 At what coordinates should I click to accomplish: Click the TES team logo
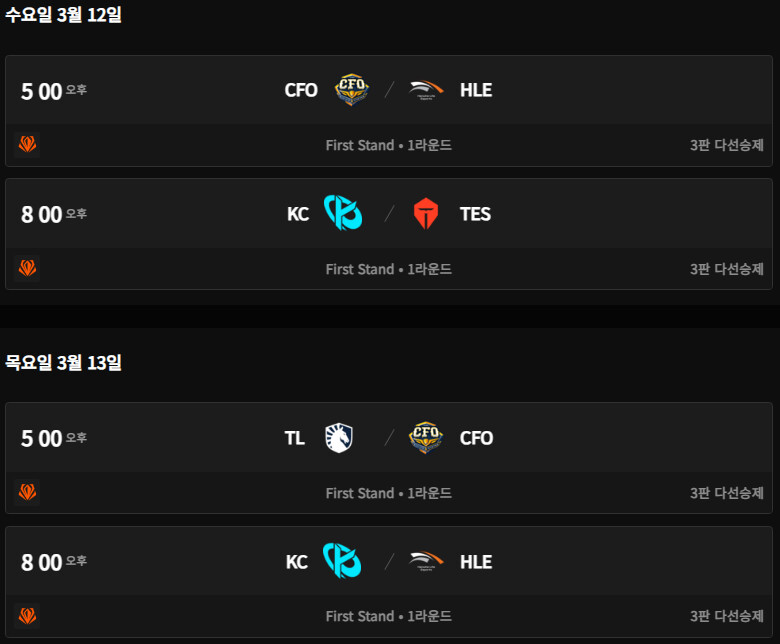tap(427, 214)
